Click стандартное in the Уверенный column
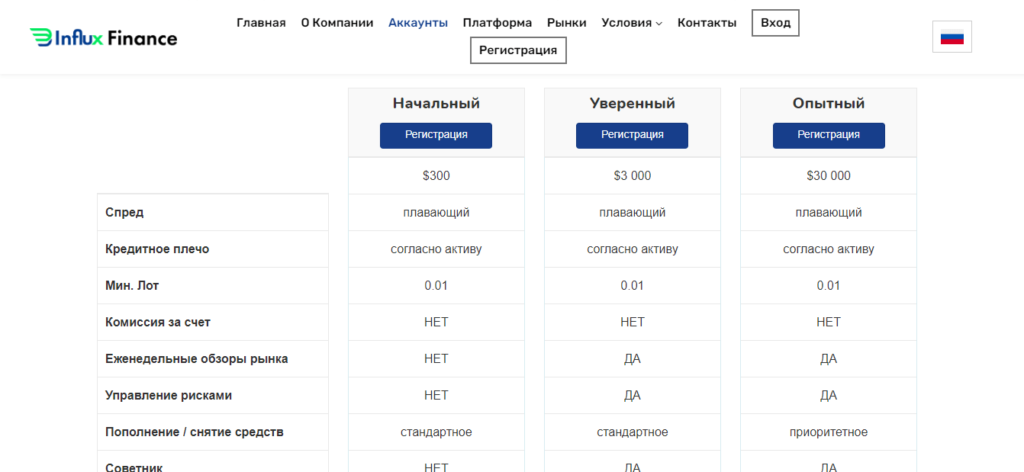Image resolution: width=1024 pixels, height=472 pixels. 632,432
